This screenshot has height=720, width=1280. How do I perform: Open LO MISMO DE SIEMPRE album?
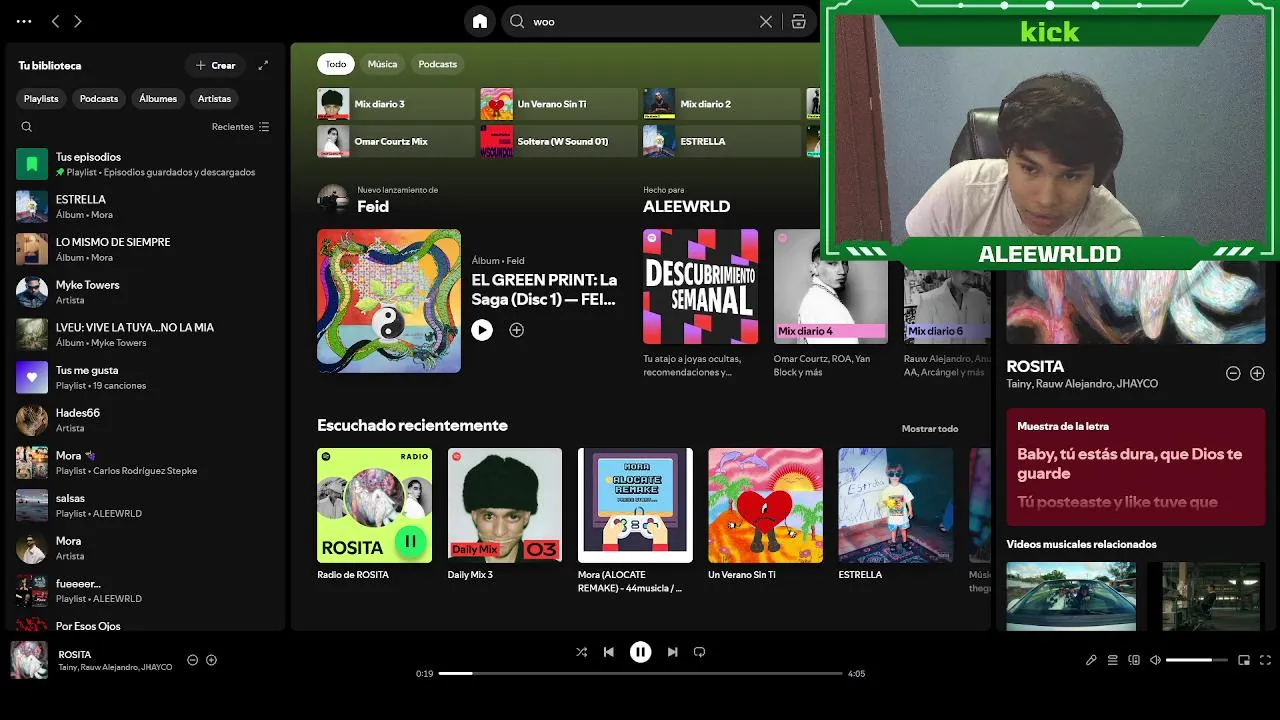click(144, 249)
